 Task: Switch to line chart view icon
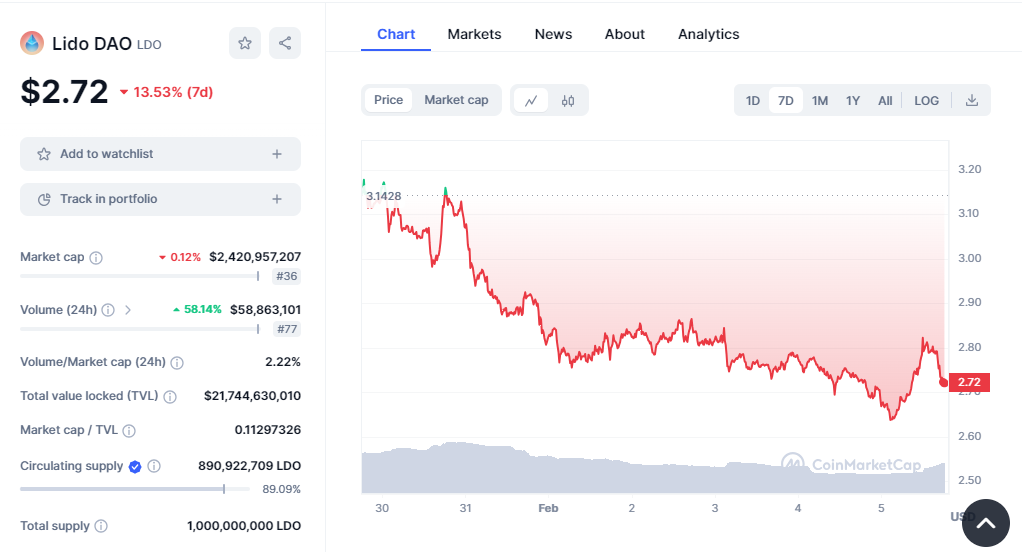(x=531, y=100)
